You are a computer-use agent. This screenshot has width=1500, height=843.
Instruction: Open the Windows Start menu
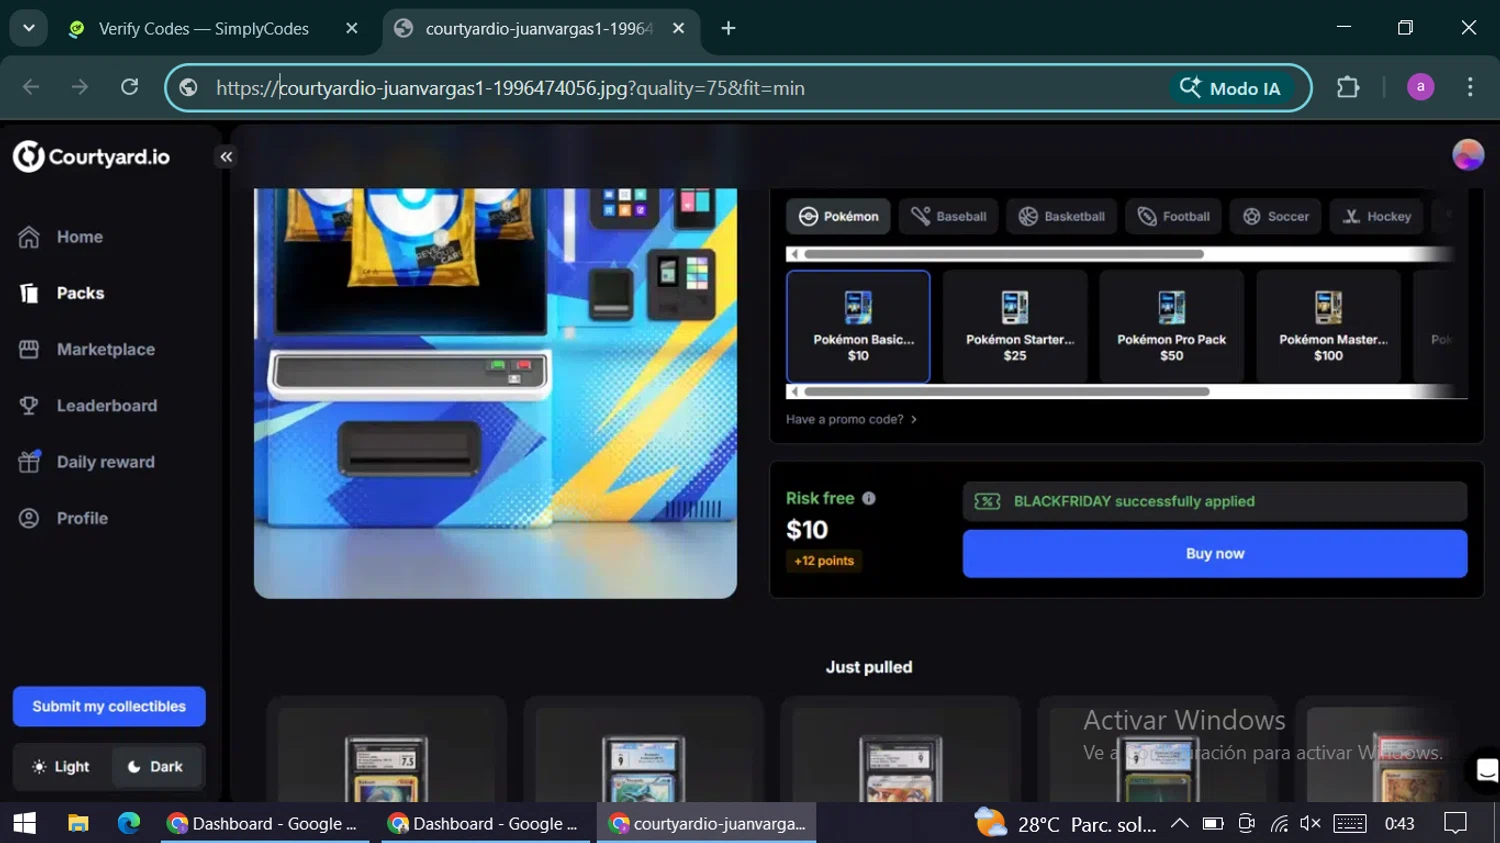[x=25, y=823]
